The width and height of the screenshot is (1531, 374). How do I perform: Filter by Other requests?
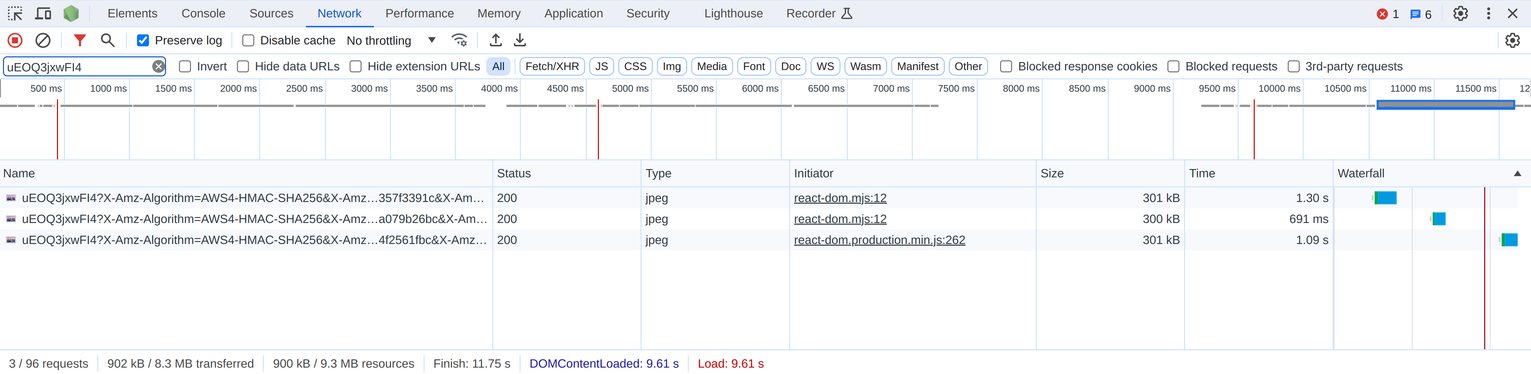[968, 66]
